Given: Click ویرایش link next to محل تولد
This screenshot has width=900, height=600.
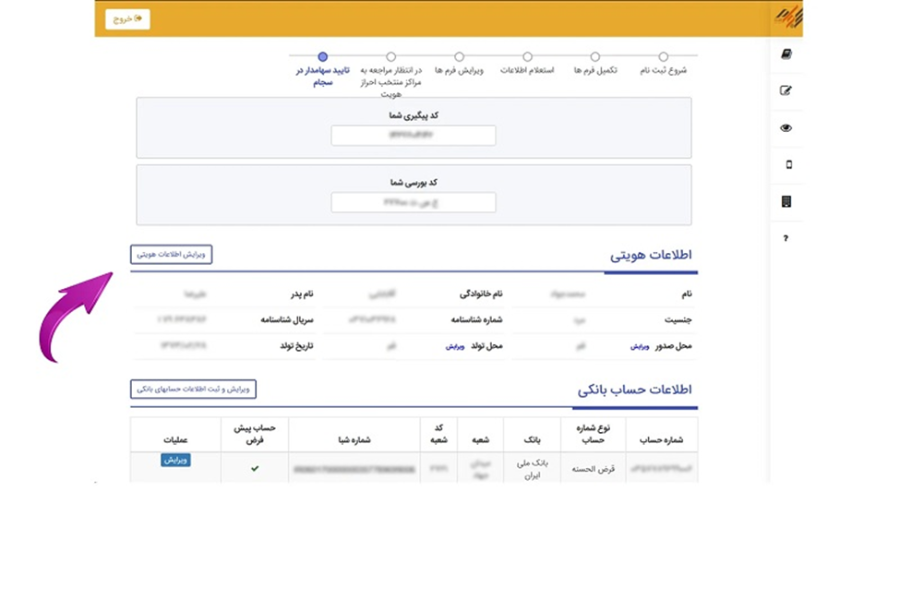Looking at the screenshot, I should point(455,346).
